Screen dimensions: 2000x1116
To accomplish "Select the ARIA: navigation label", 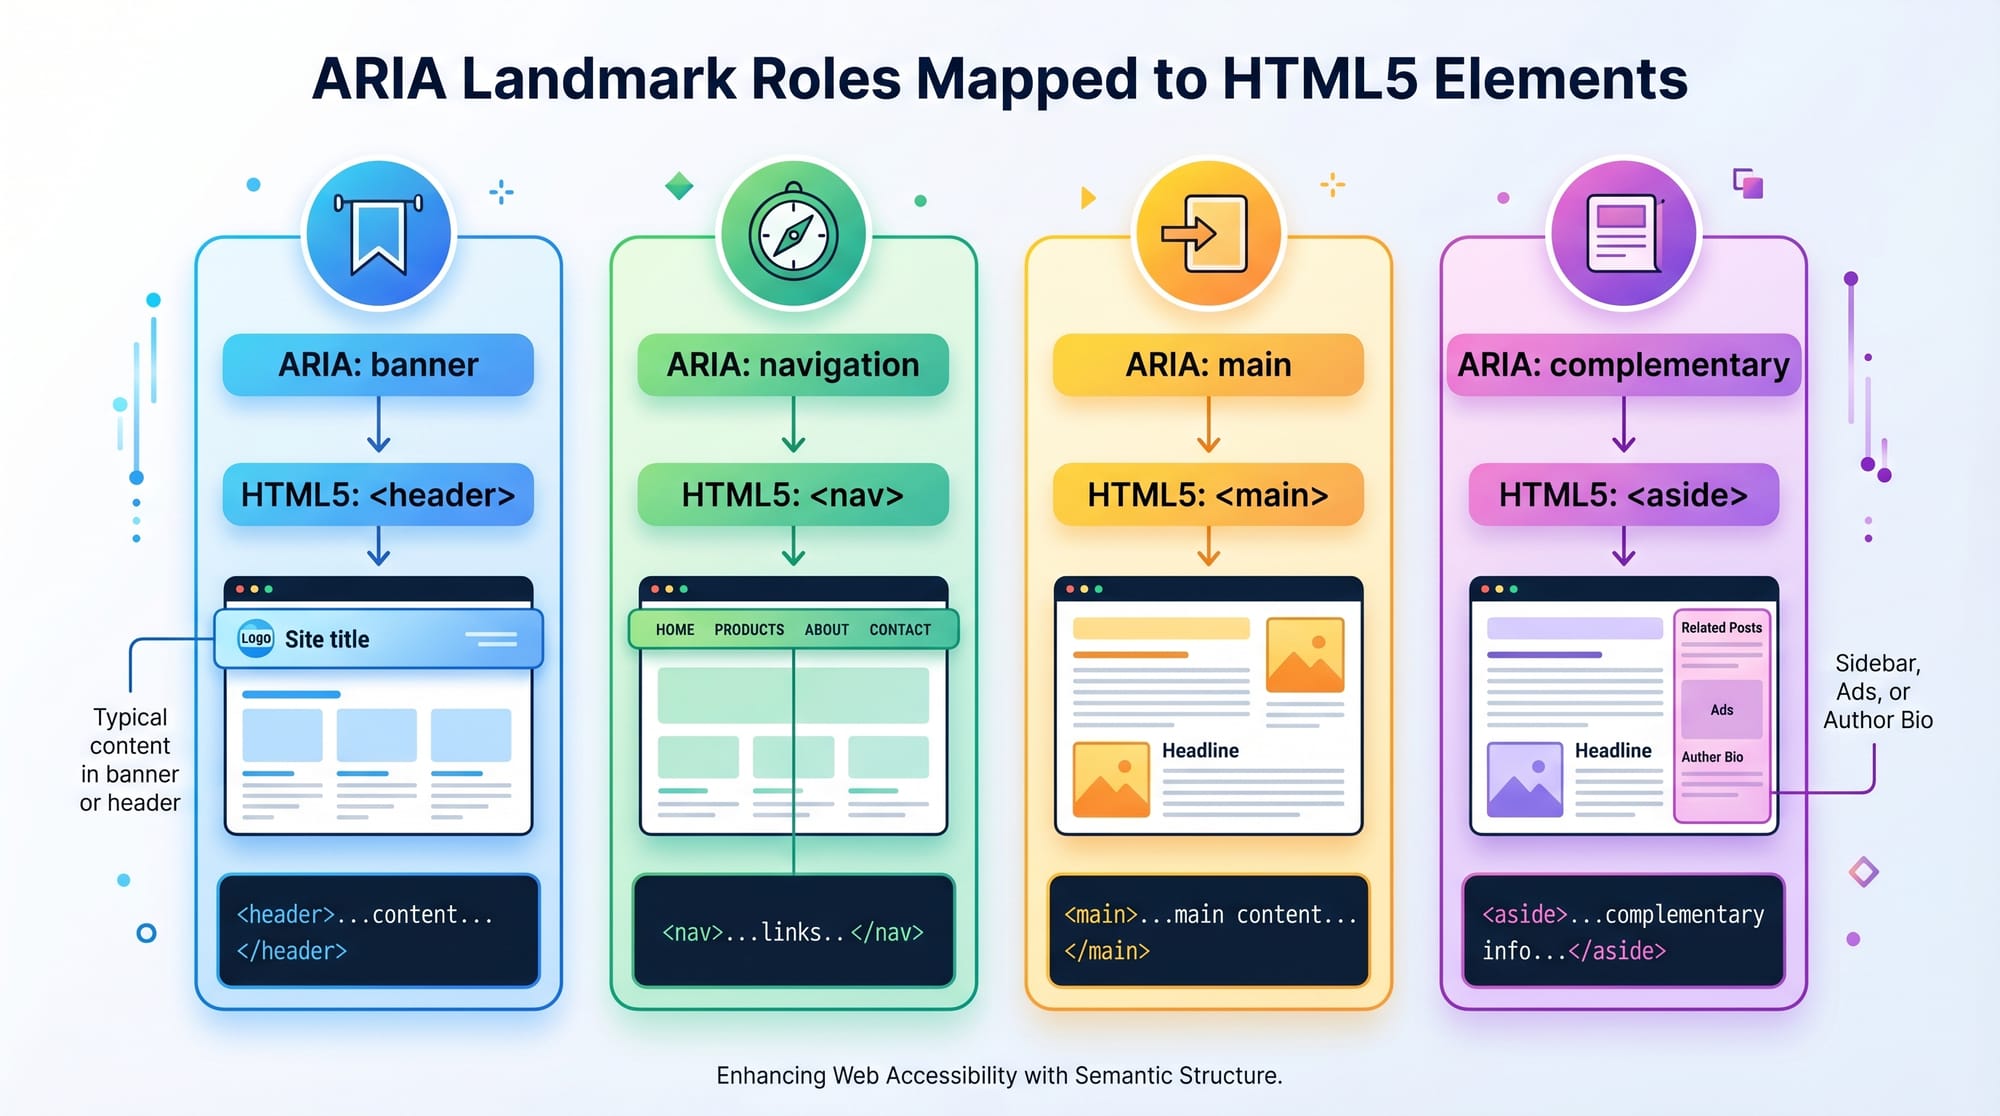I will 793,365.
